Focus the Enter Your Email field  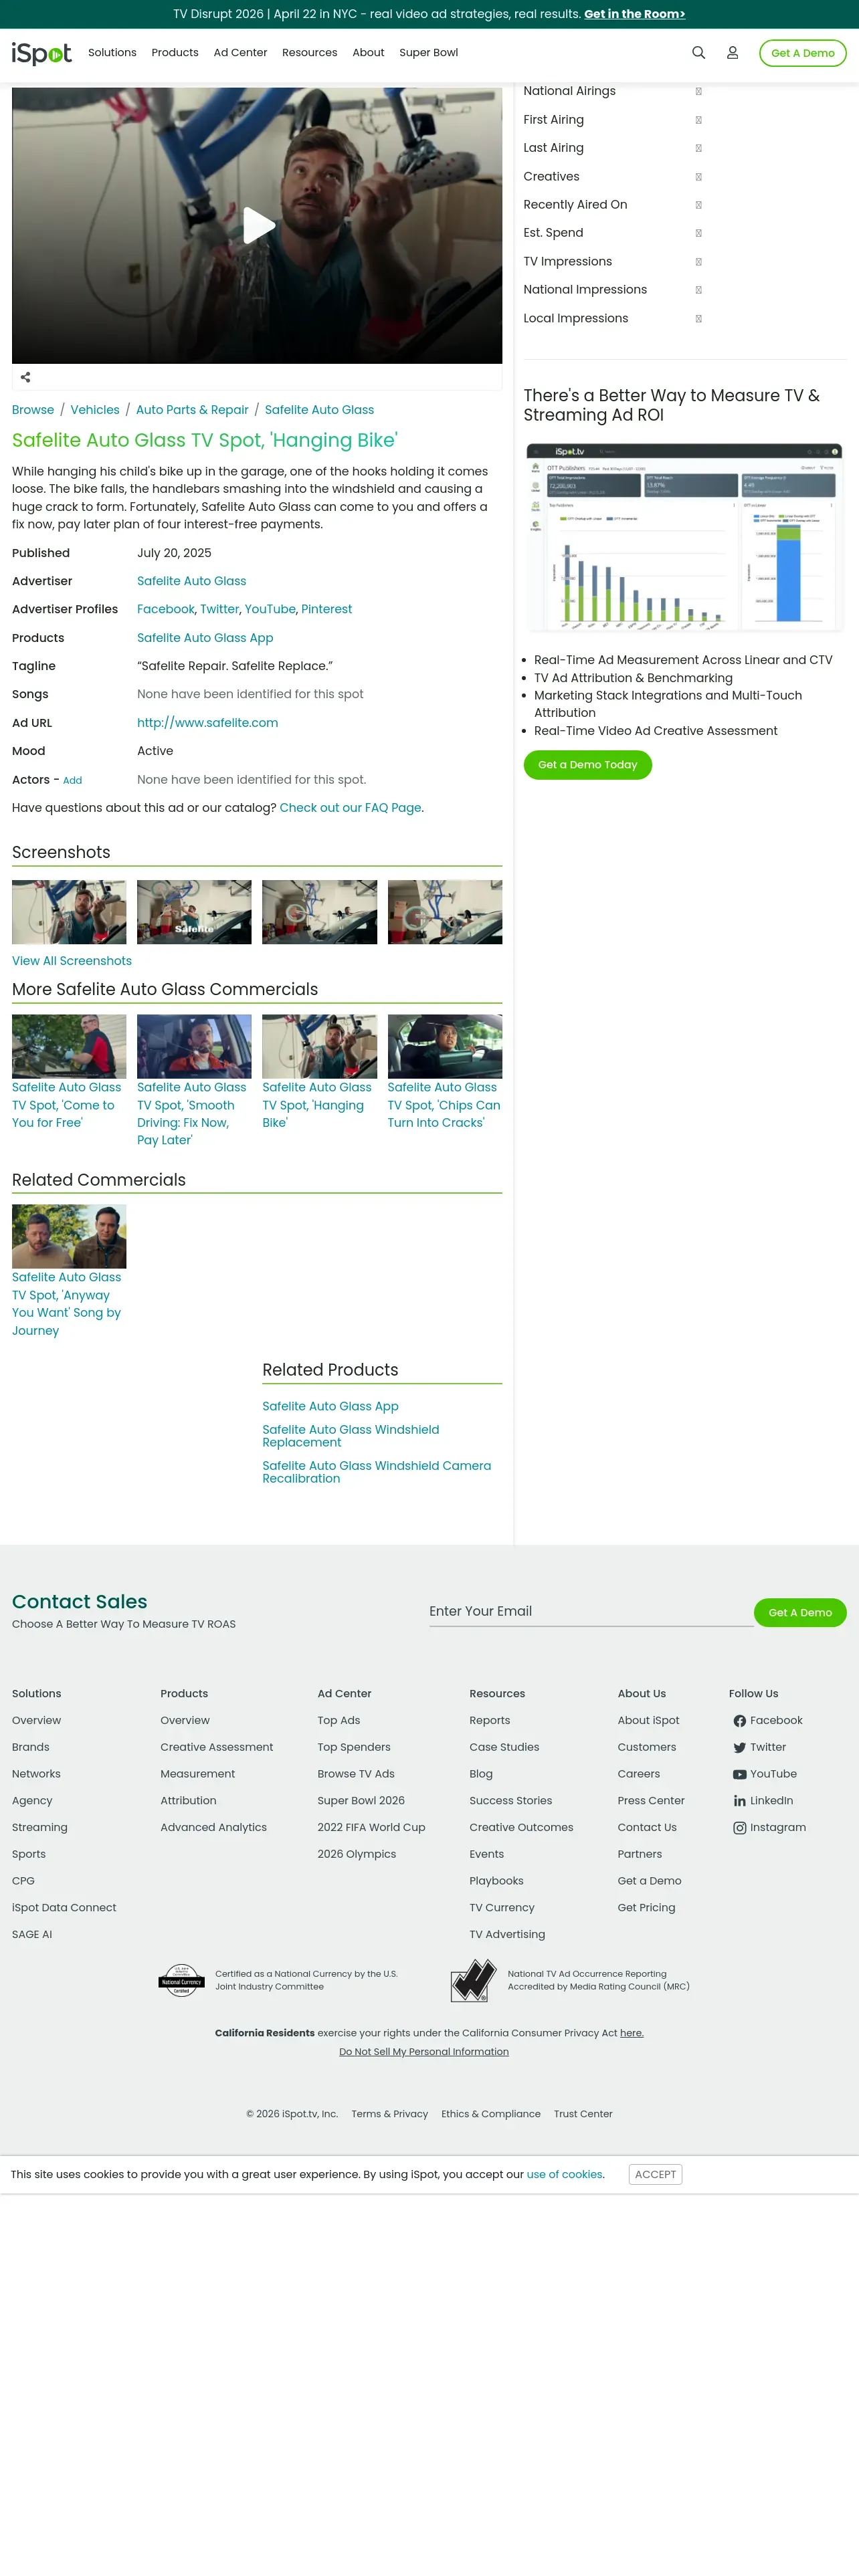pyautogui.click(x=591, y=1612)
